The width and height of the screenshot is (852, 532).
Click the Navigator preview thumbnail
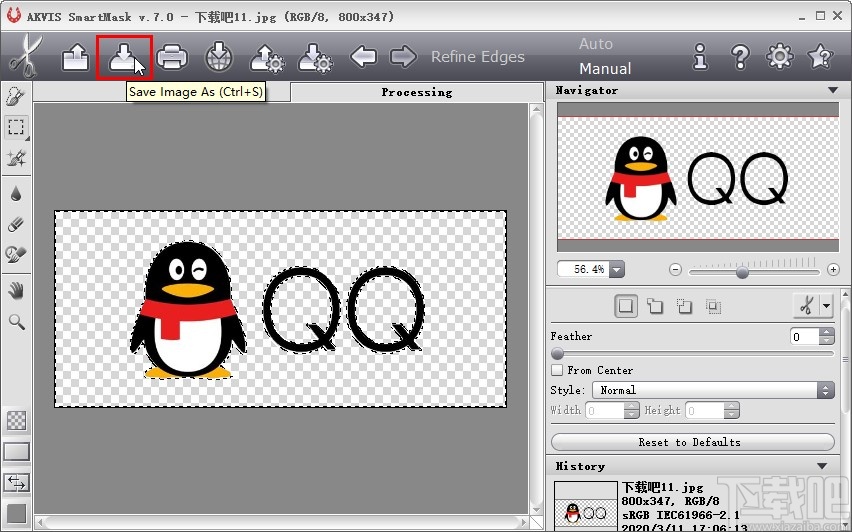[698, 177]
